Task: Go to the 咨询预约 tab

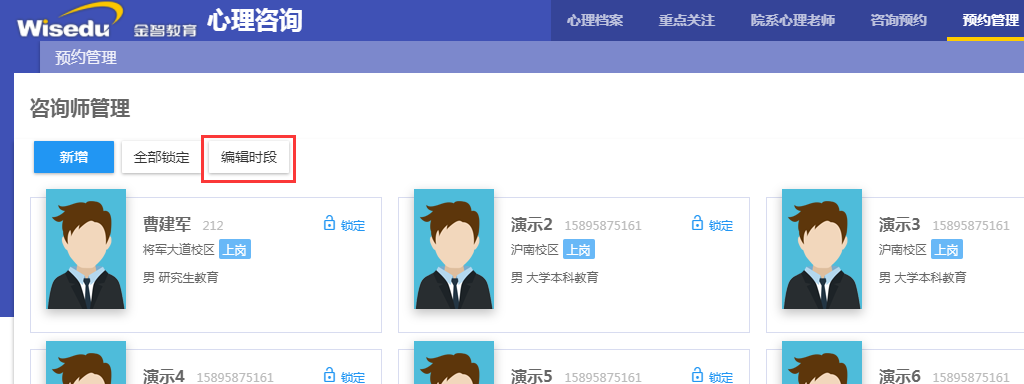Action: tap(899, 20)
